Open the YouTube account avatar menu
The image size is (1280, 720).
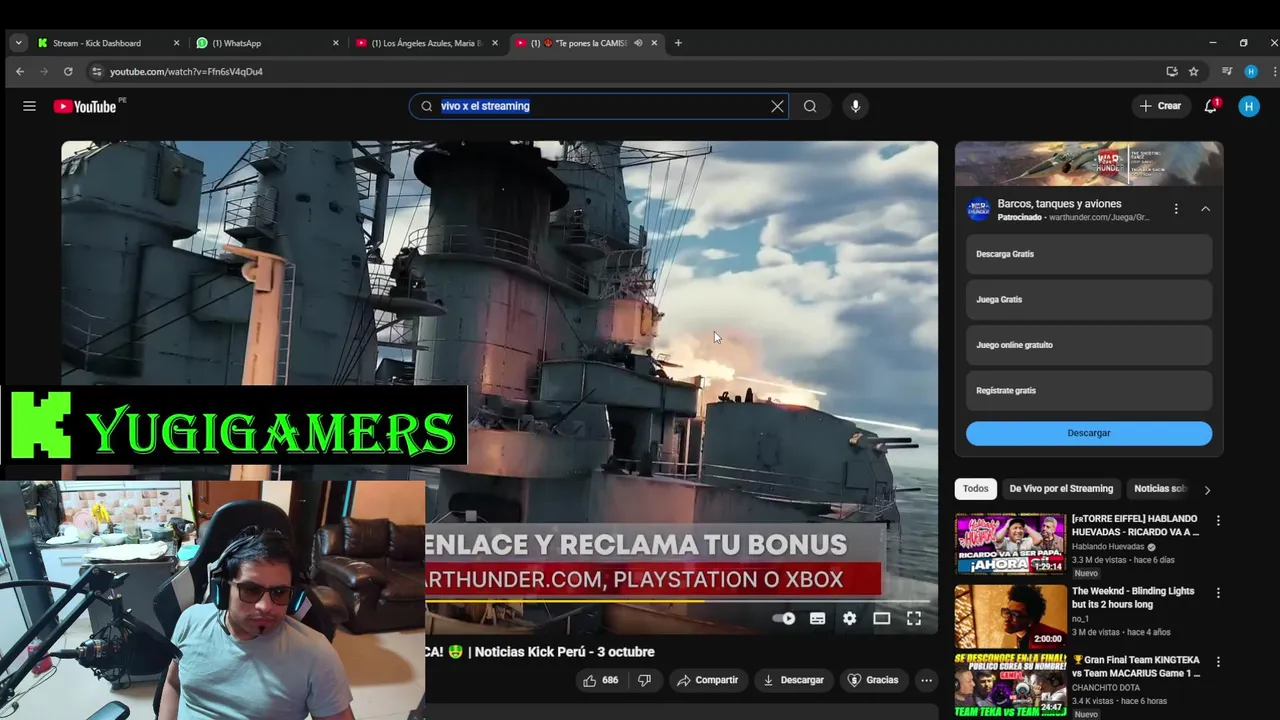click(1249, 106)
